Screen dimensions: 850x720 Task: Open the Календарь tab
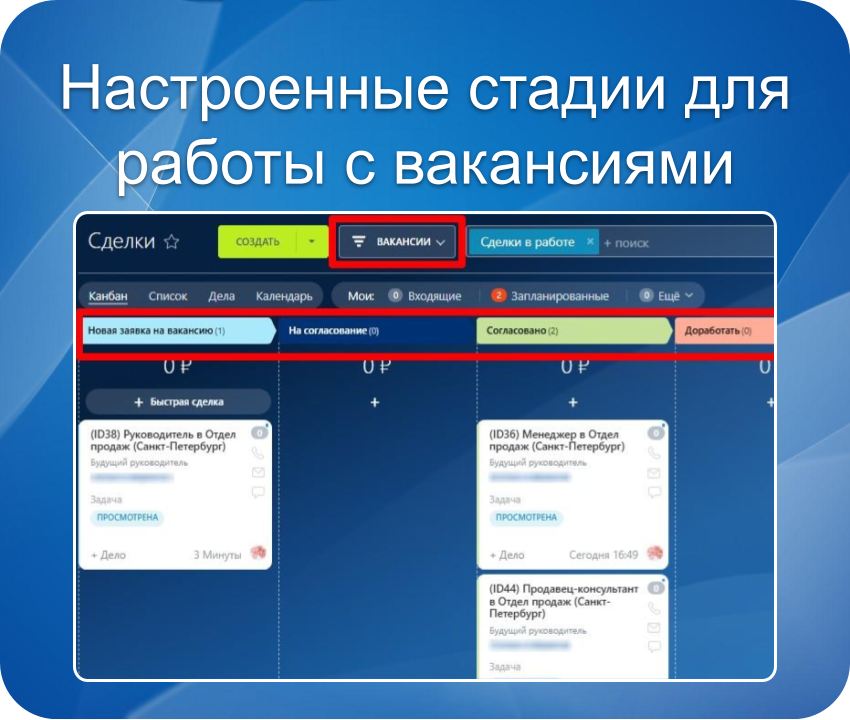284,296
